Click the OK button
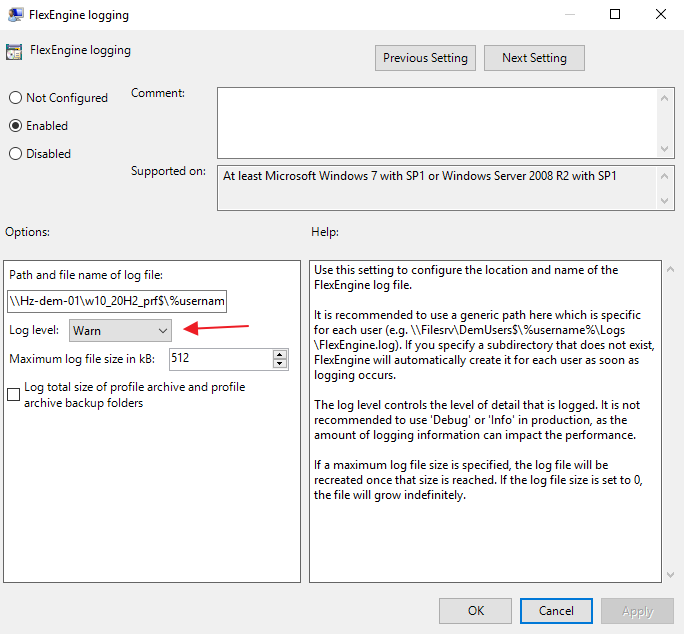684x634 pixels. pos(476,610)
